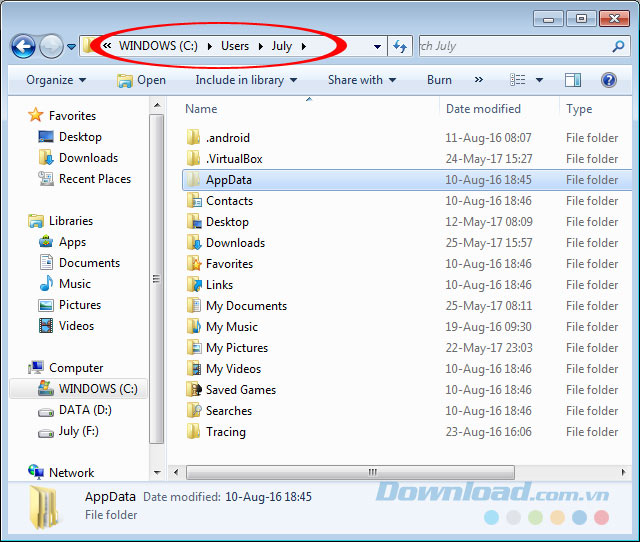Select the AppData folder row
The image size is (640, 542).
(x=407, y=180)
